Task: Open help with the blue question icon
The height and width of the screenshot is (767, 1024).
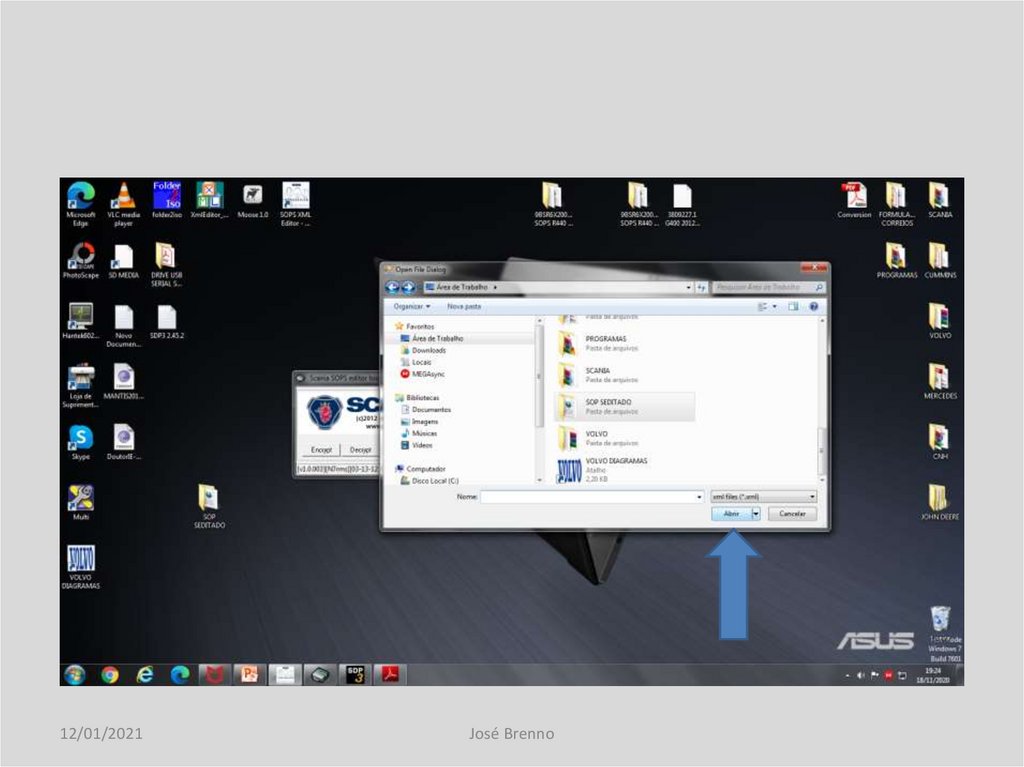Action: click(814, 306)
